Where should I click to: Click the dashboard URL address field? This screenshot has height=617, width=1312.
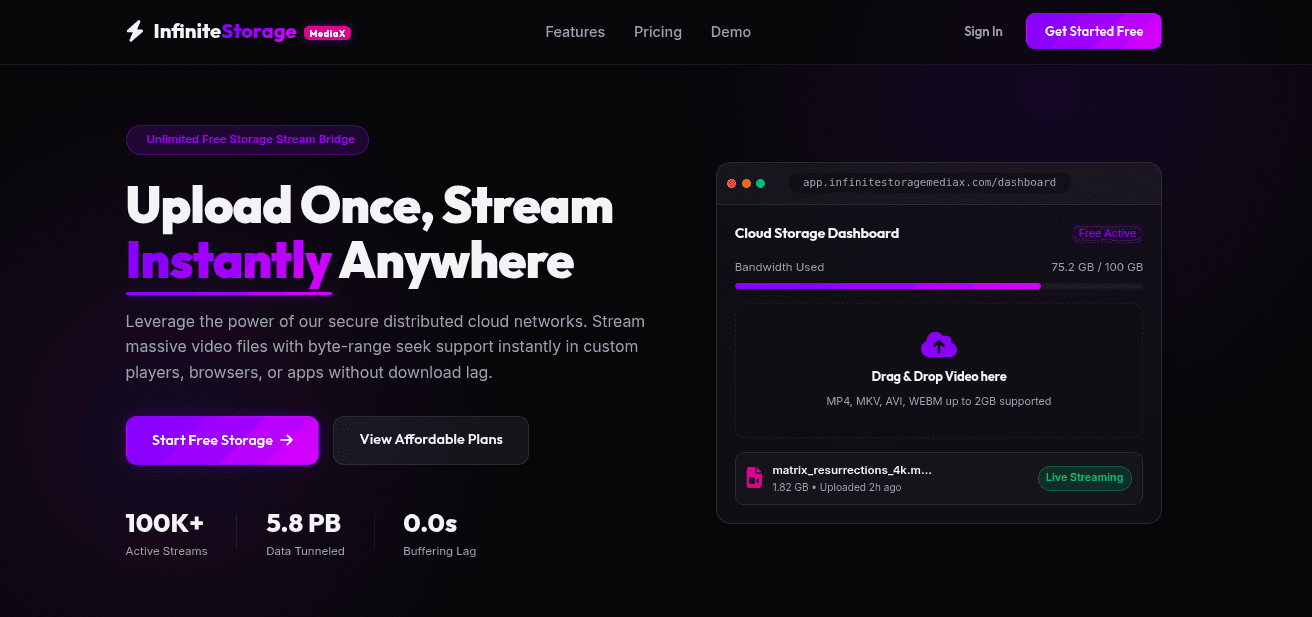click(929, 183)
